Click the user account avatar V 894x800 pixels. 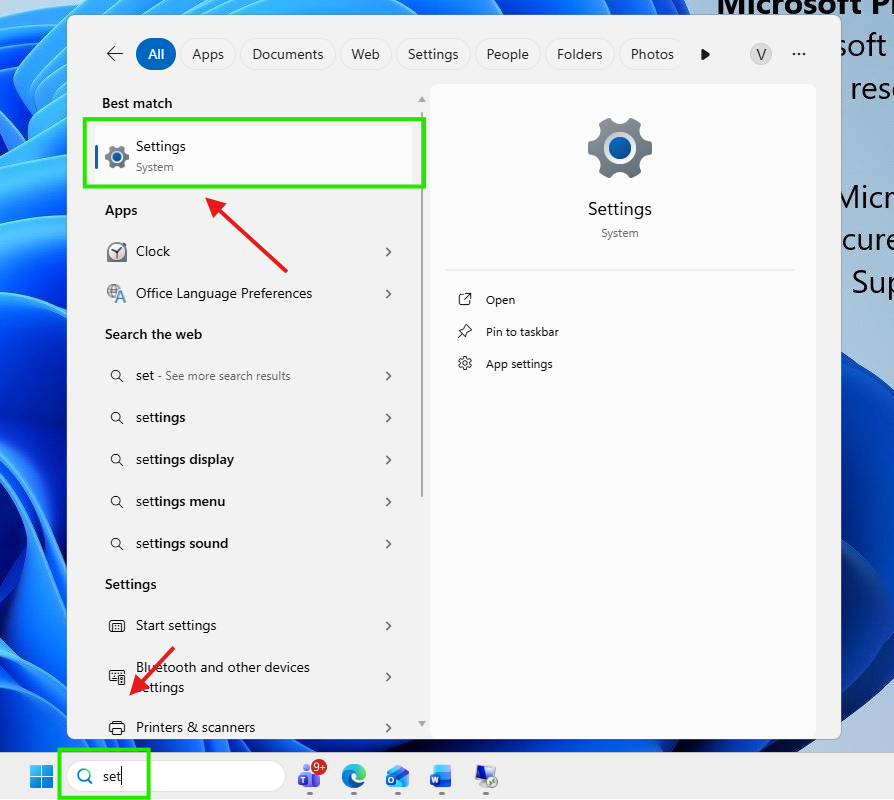(760, 54)
